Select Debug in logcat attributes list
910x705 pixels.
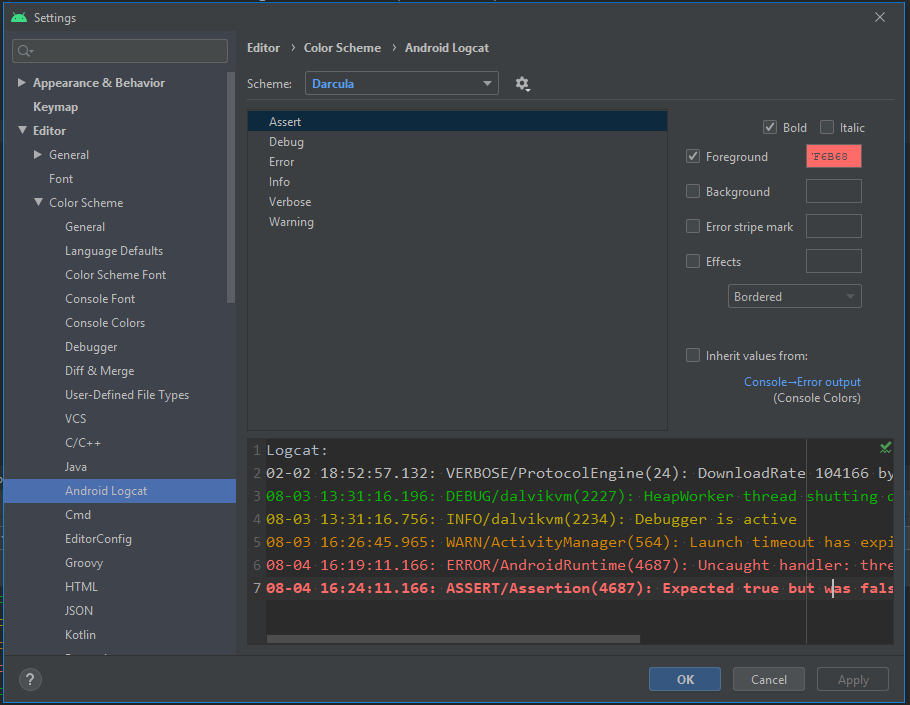click(457, 142)
